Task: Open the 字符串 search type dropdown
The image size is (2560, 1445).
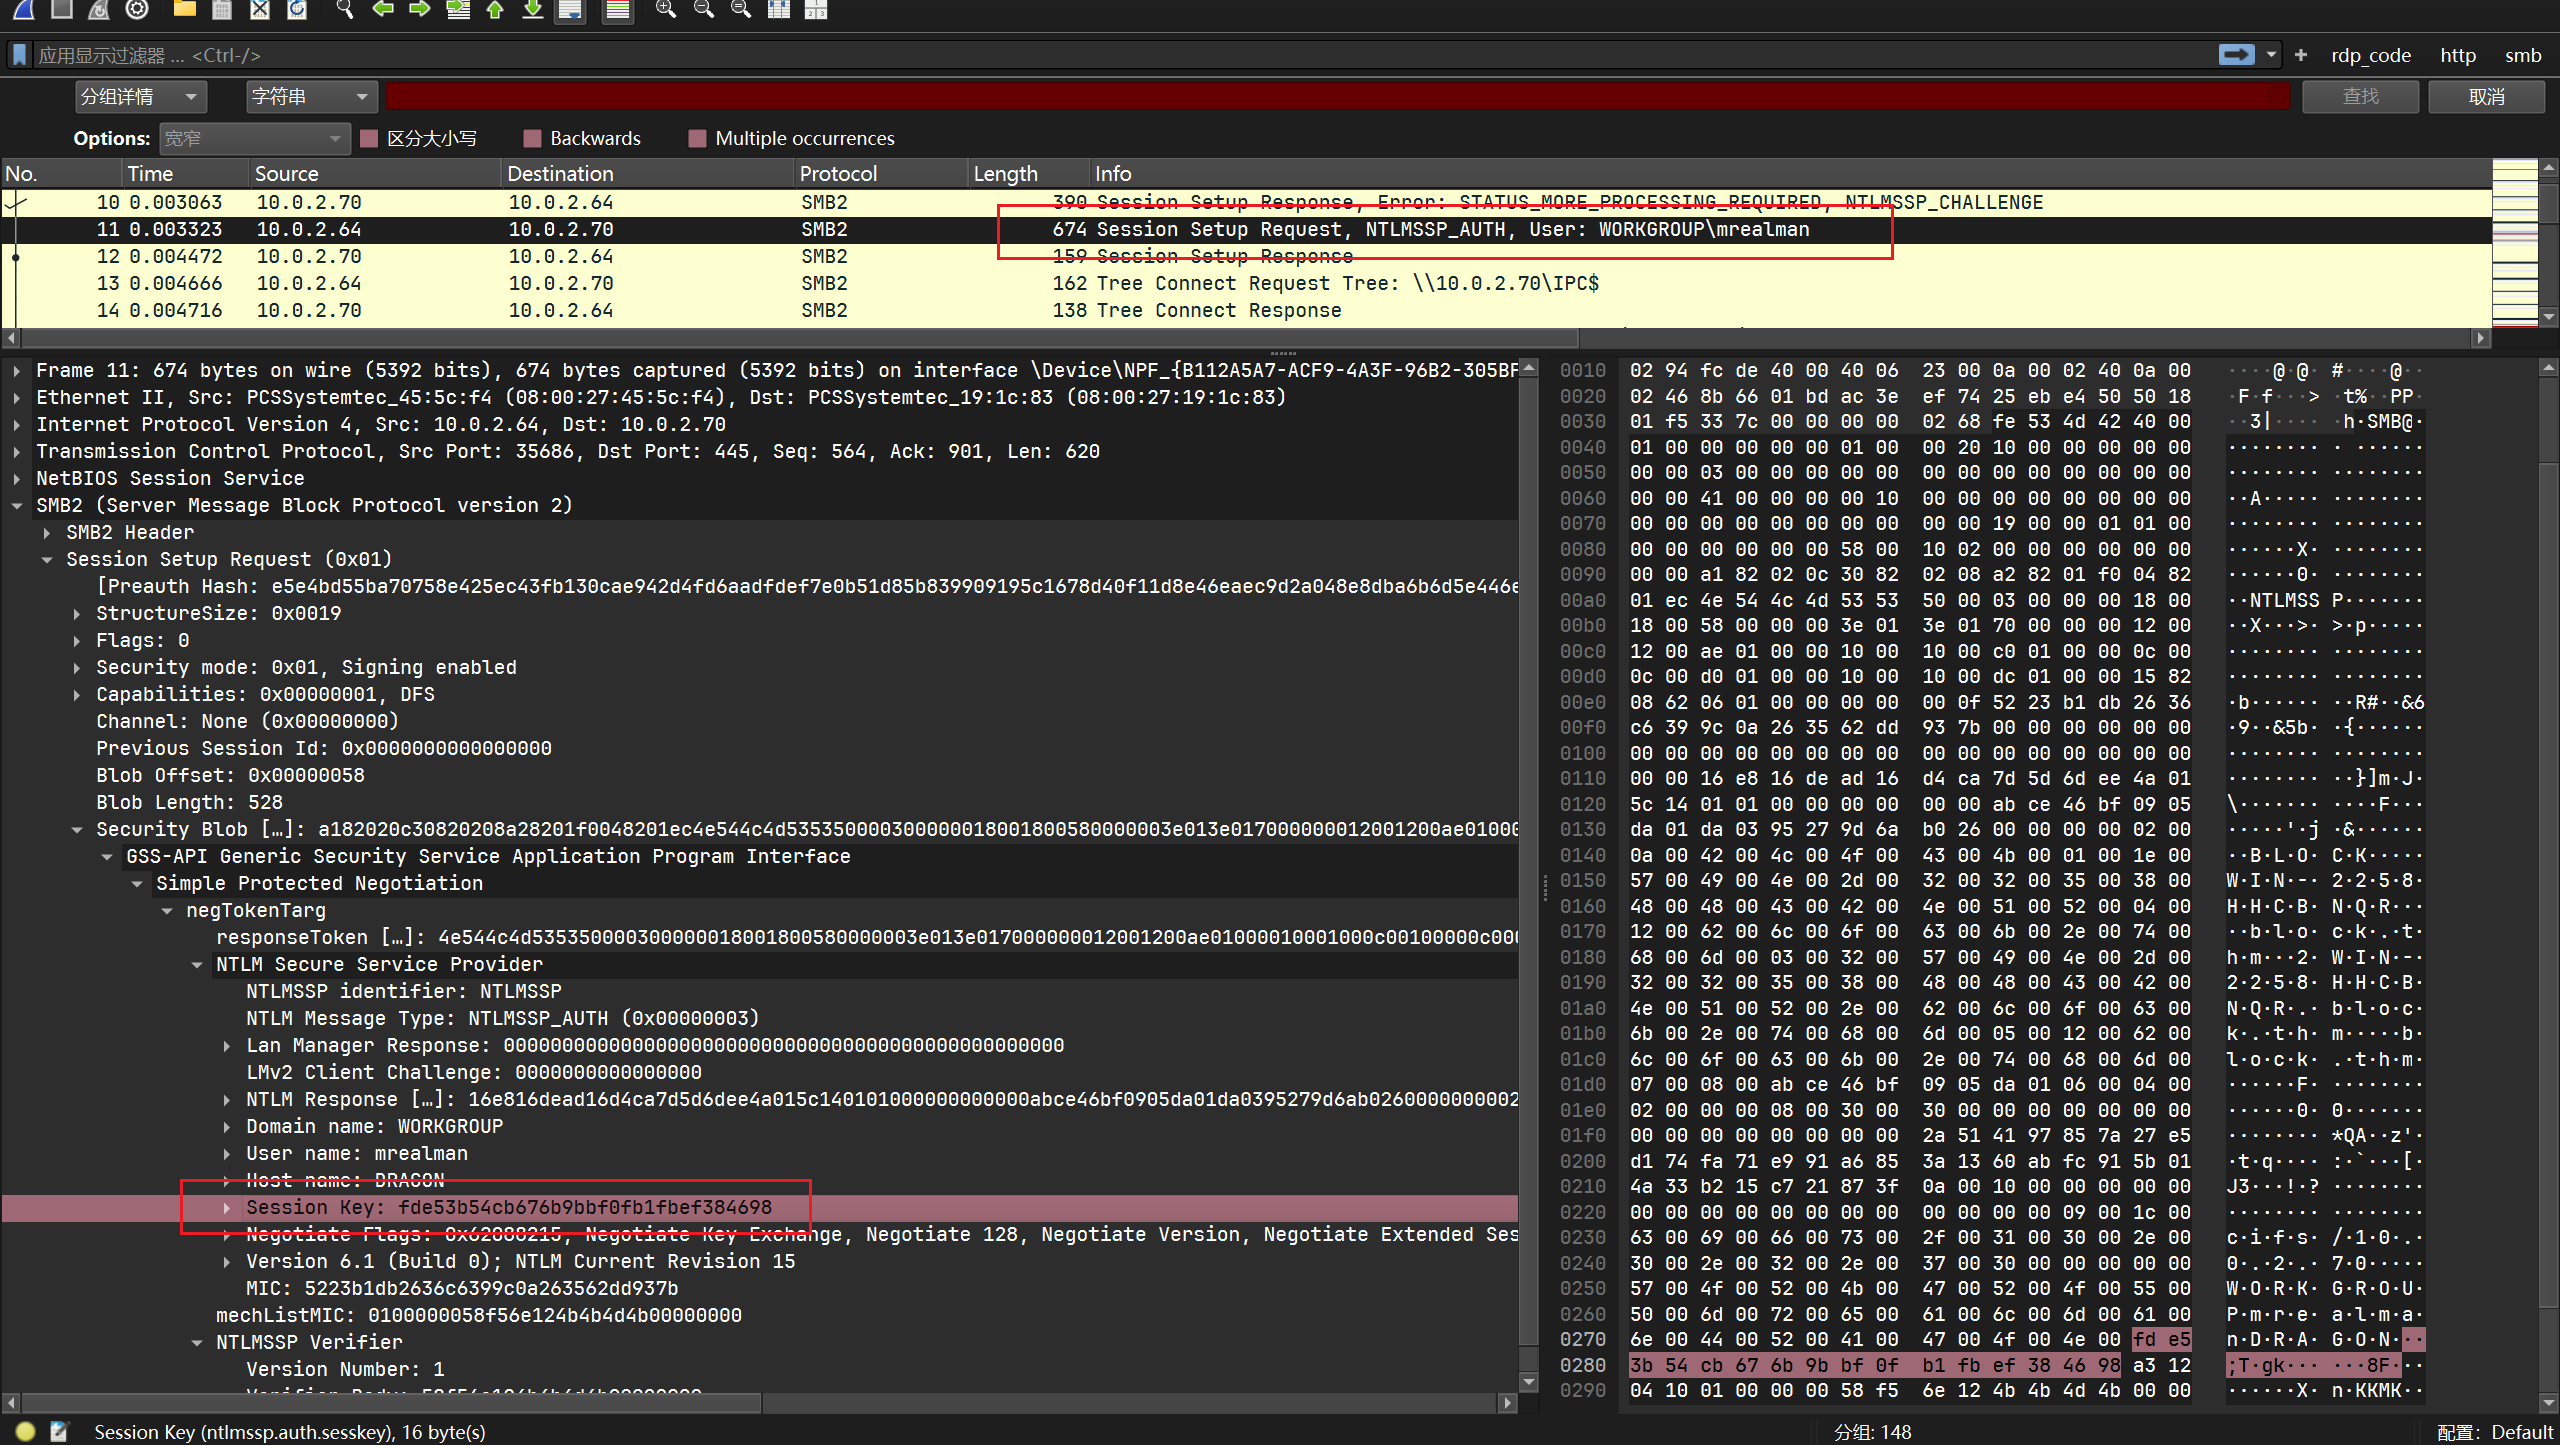Action: tap(310, 96)
